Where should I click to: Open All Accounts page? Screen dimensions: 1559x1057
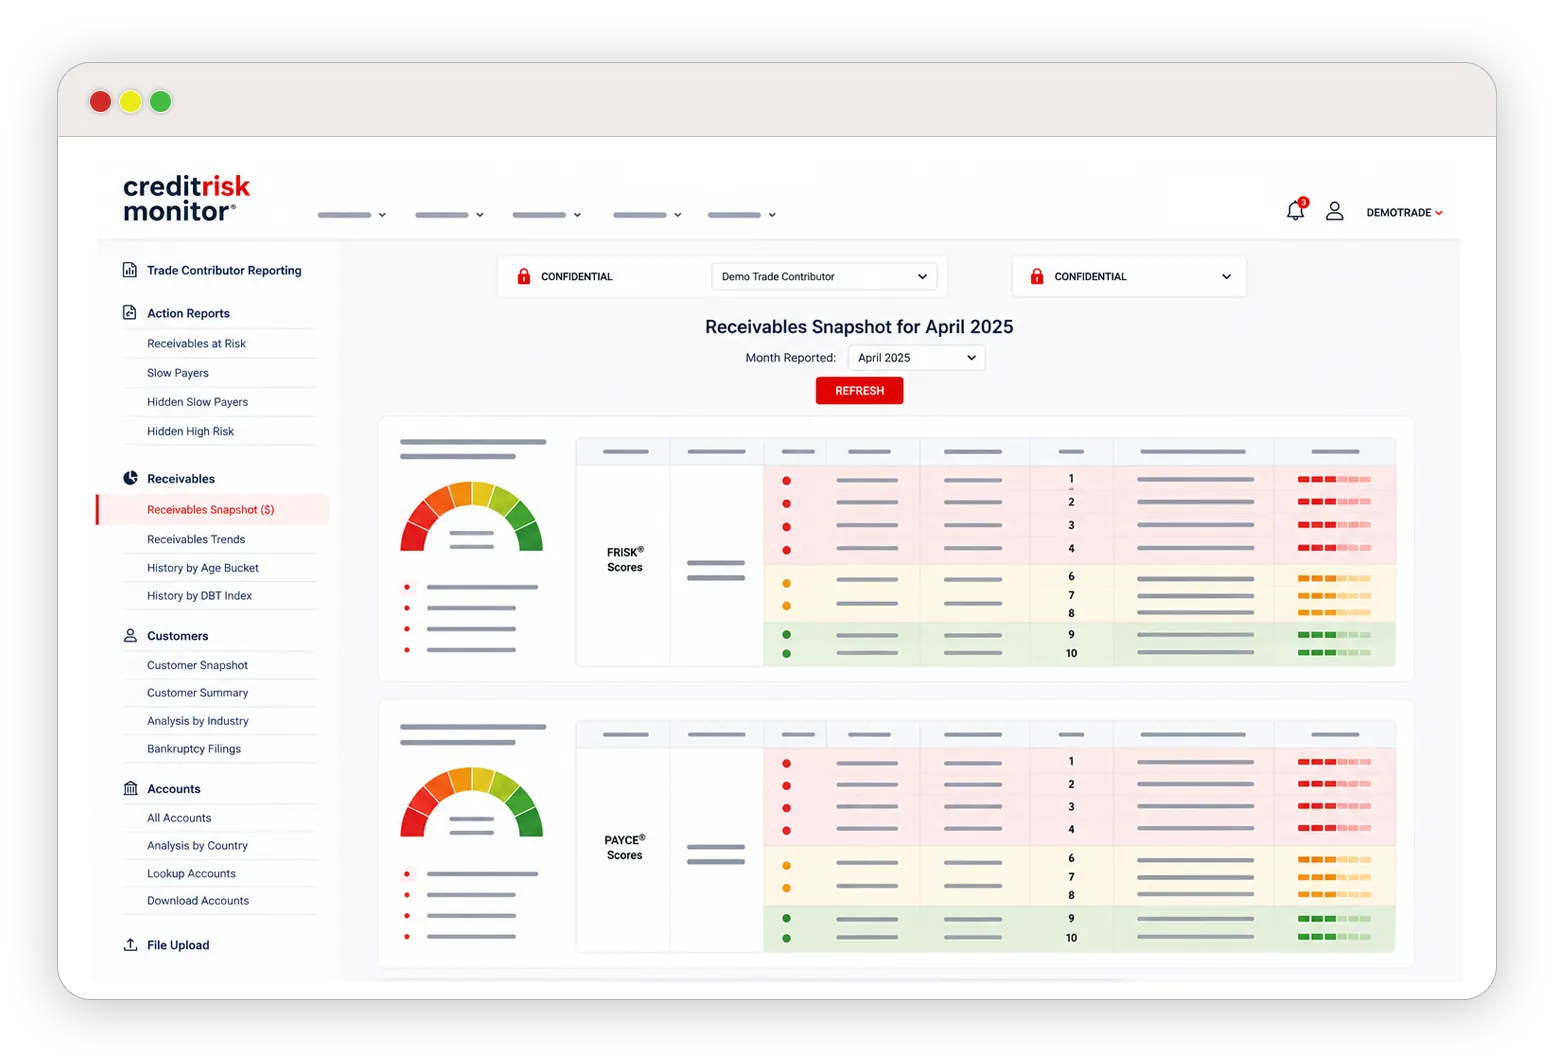[179, 818]
